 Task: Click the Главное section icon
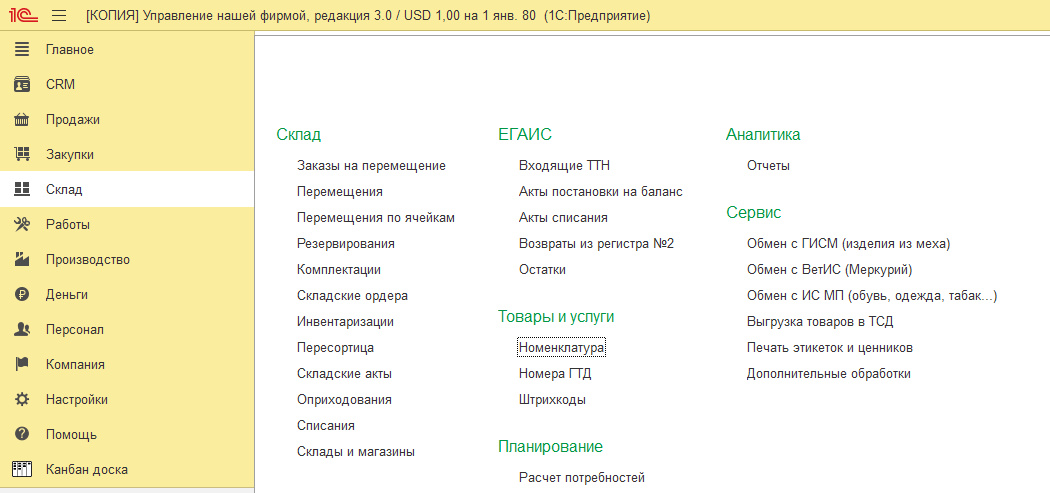click(22, 50)
